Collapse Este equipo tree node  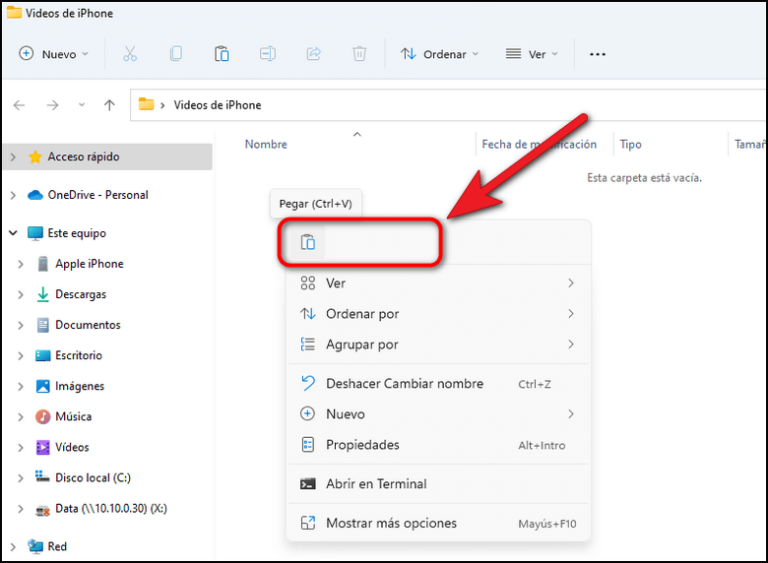point(13,233)
